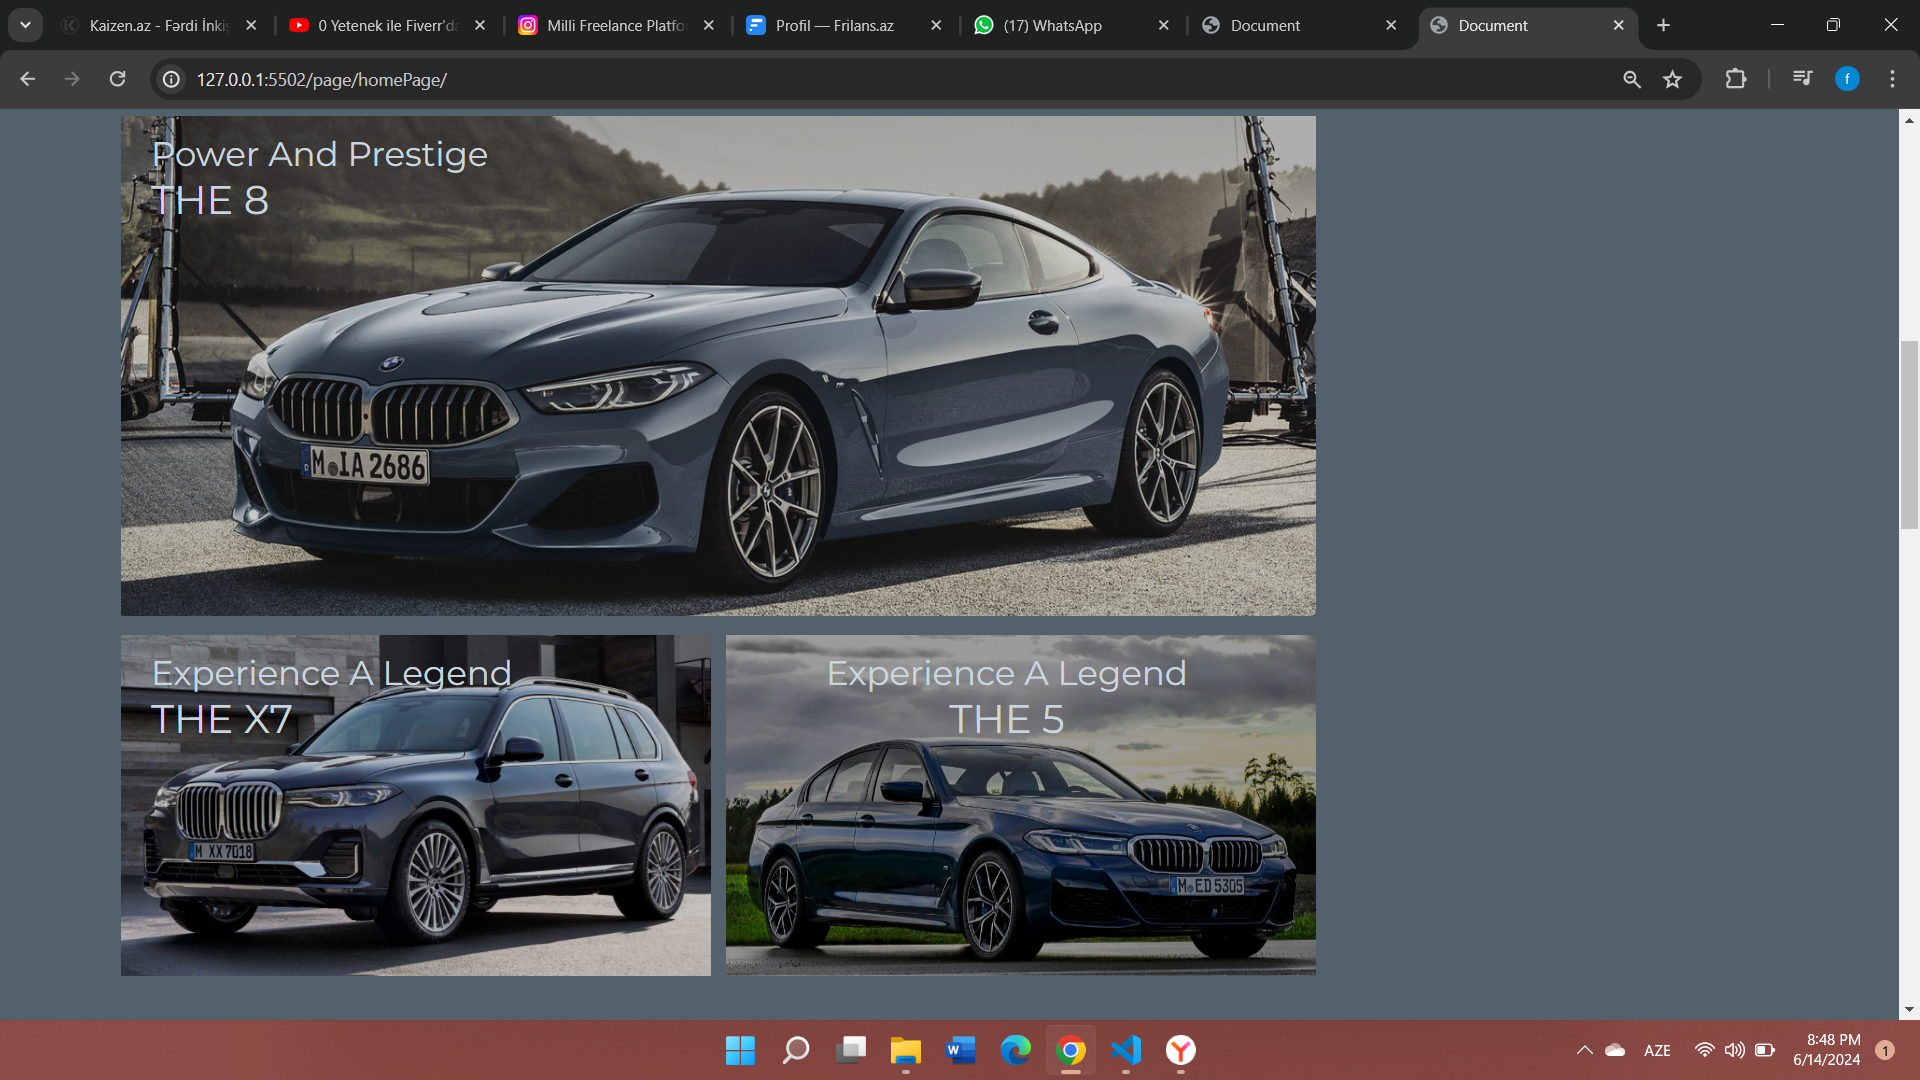Open the zoom magnifier in address bar
The width and height of the screenshot is (1920, 1080).
(x=1631, y=79)
